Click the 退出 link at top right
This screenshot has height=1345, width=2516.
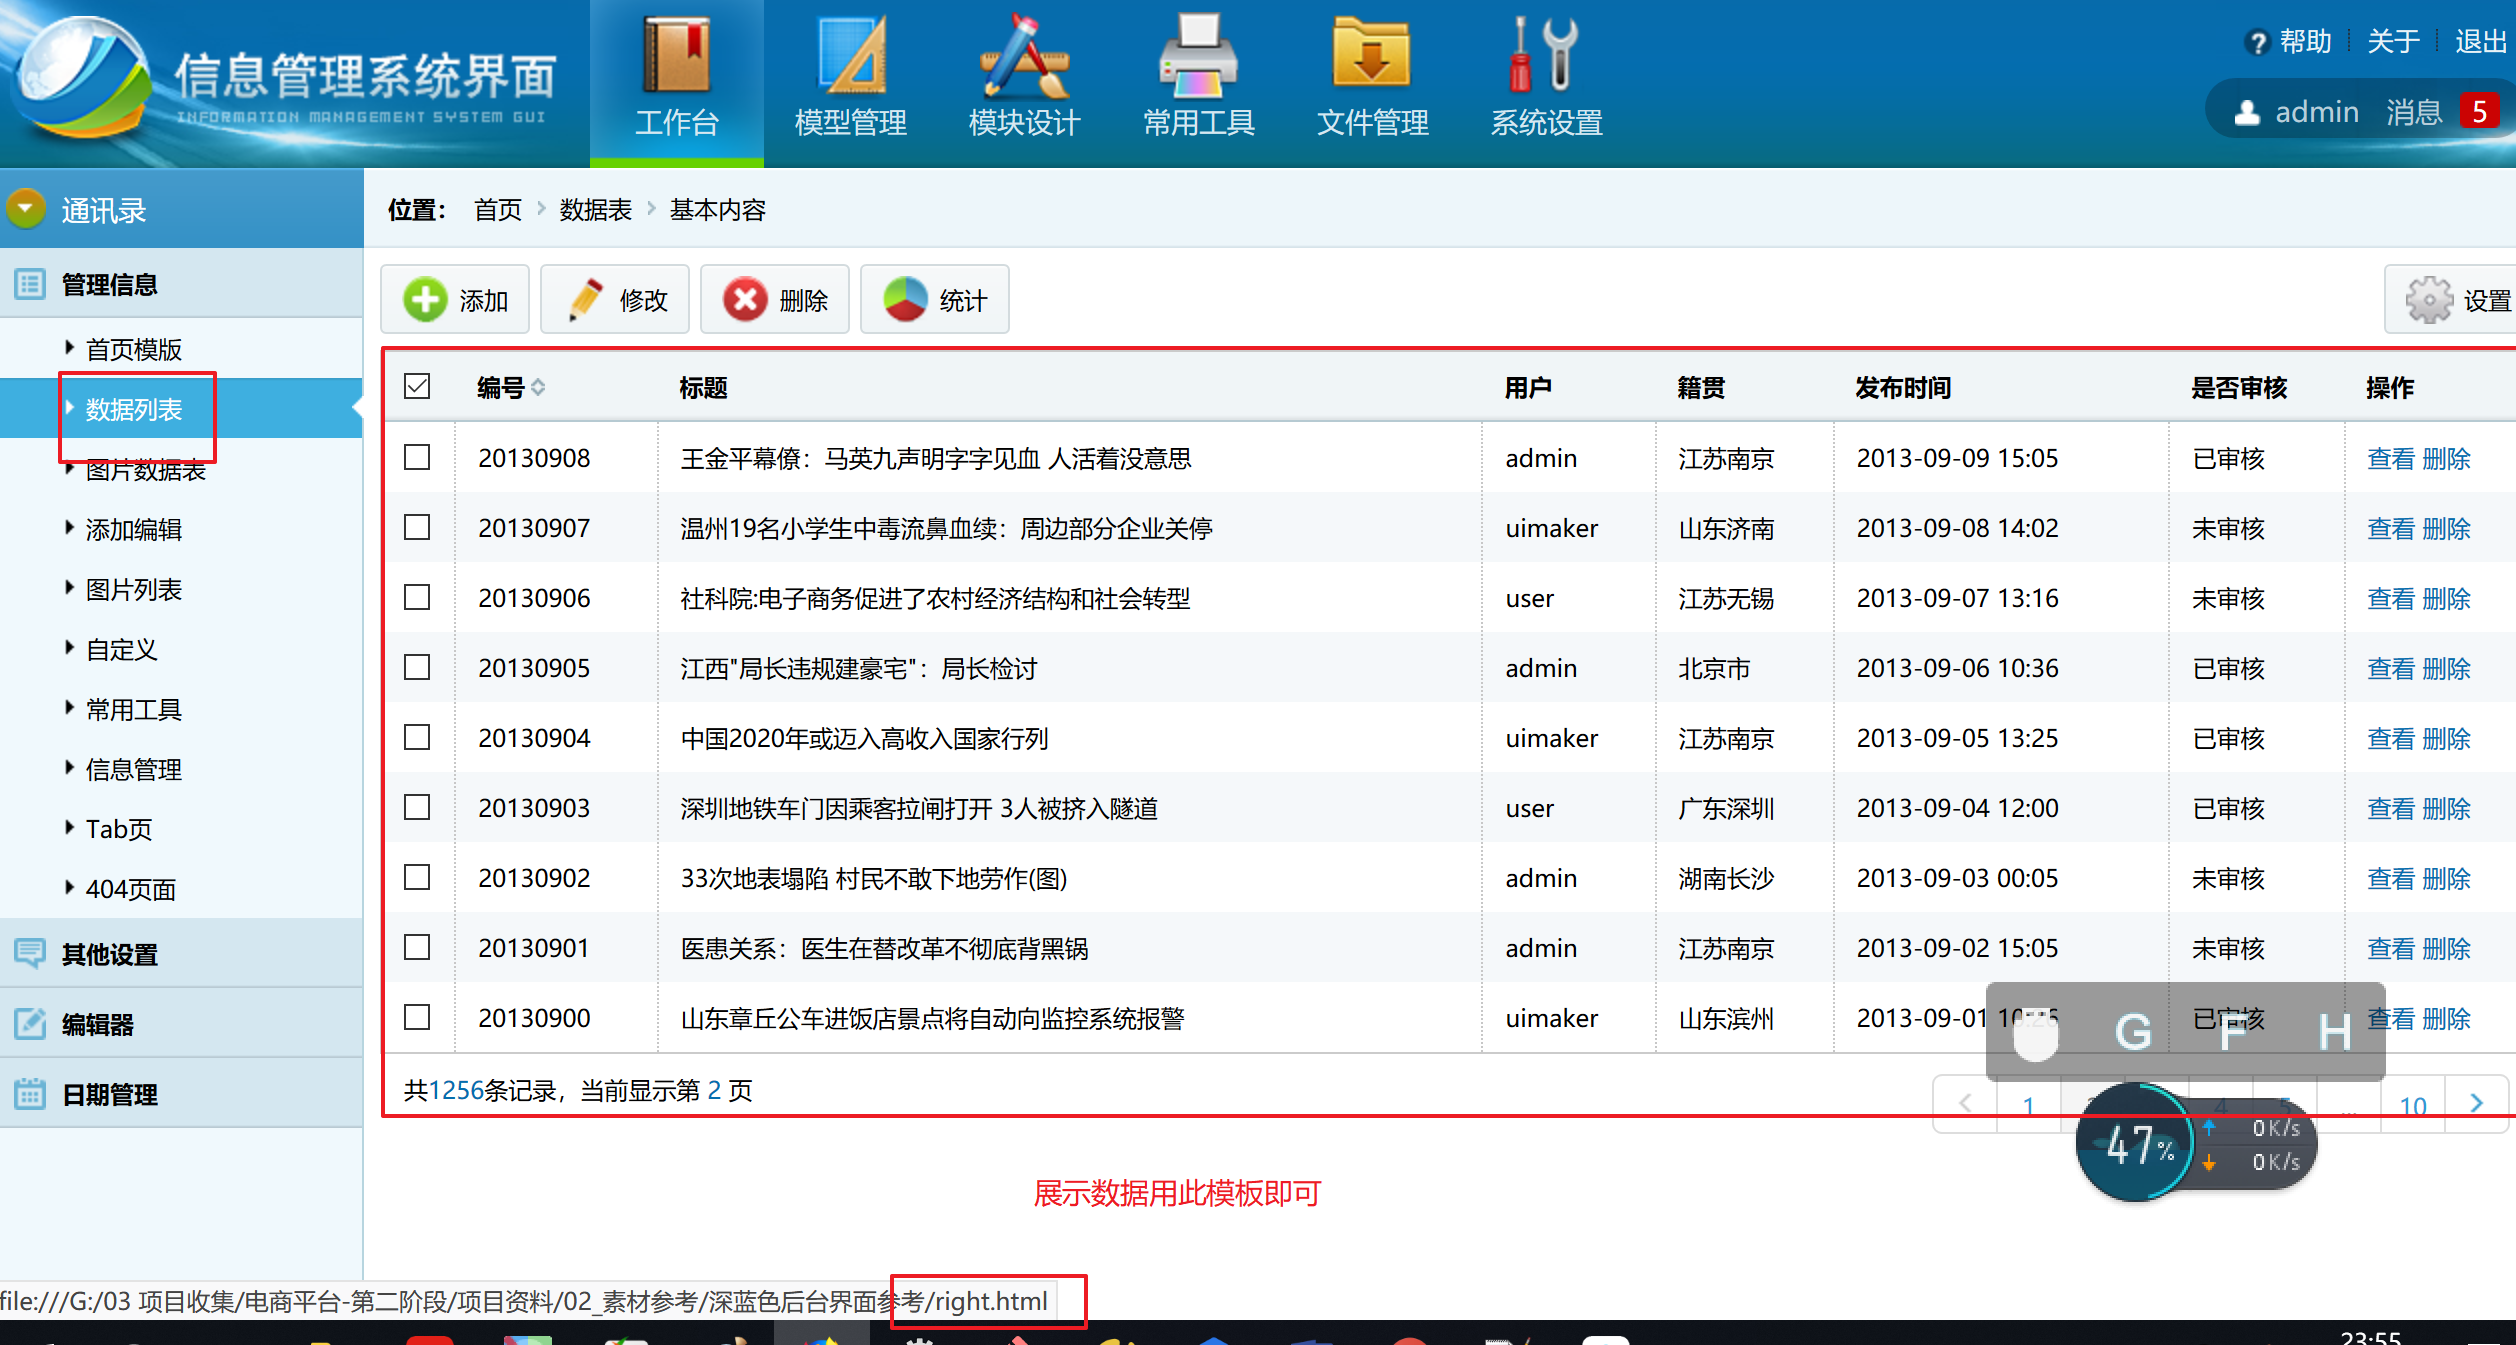click(2479, 41)
